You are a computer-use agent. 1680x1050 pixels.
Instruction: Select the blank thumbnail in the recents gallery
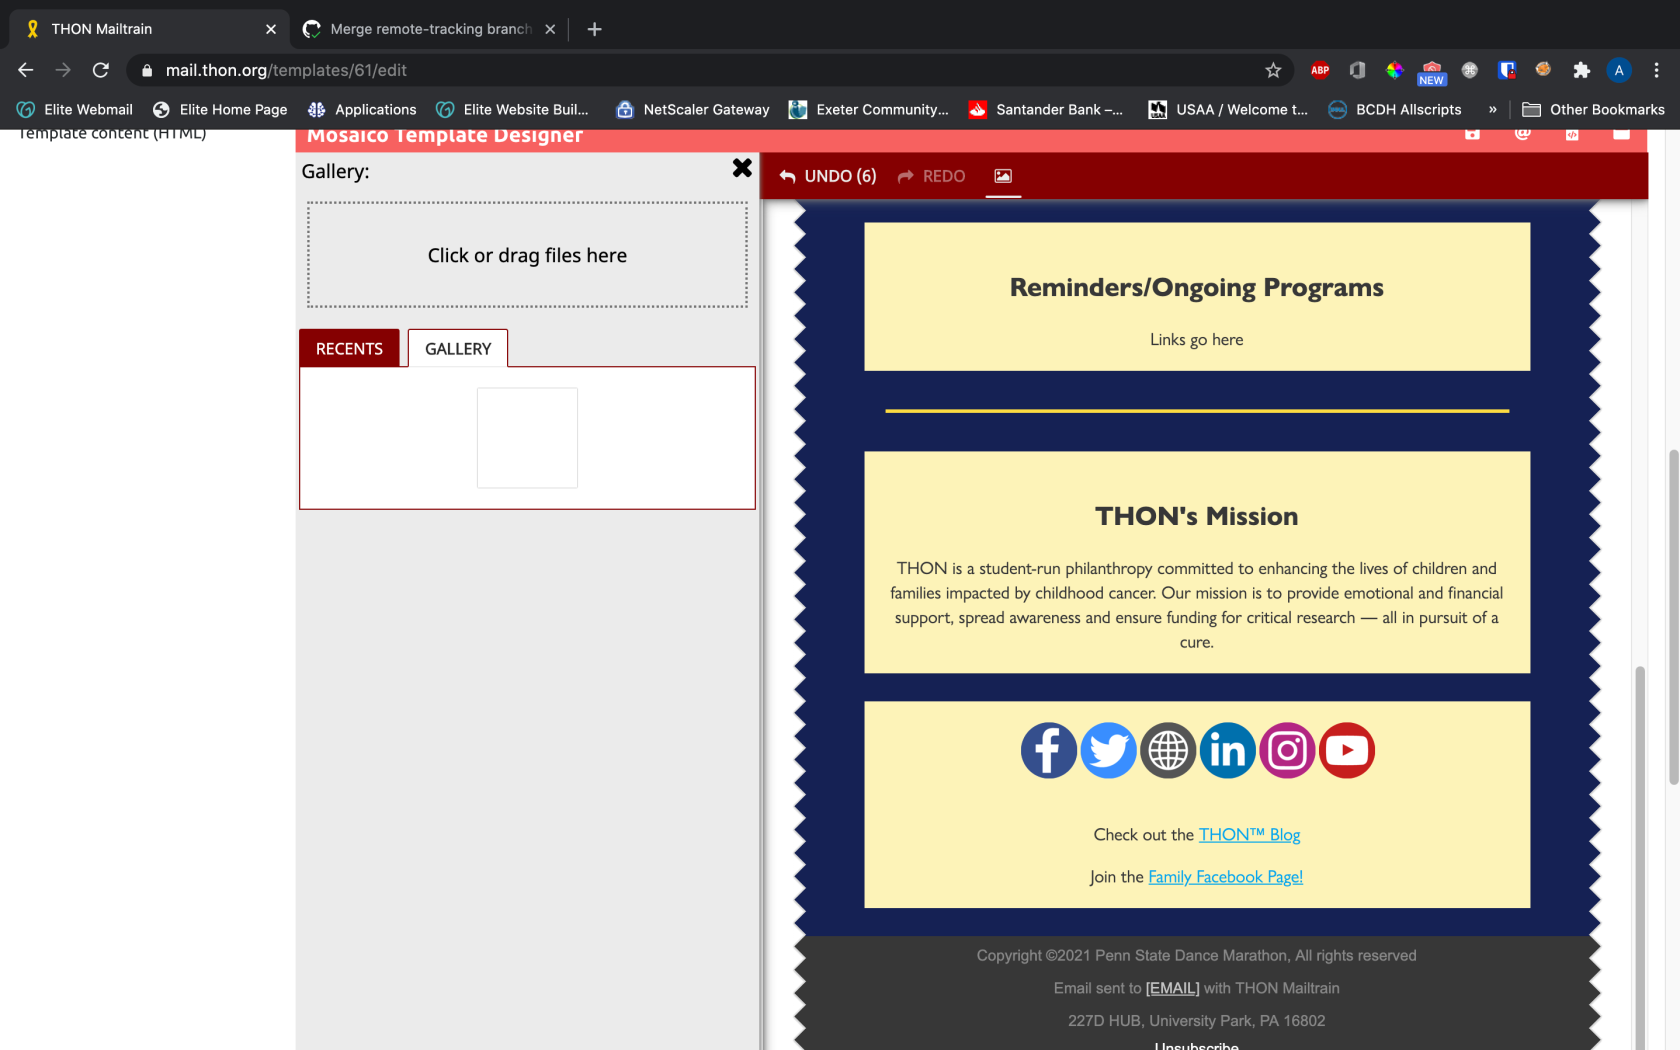tap(527, 438)
